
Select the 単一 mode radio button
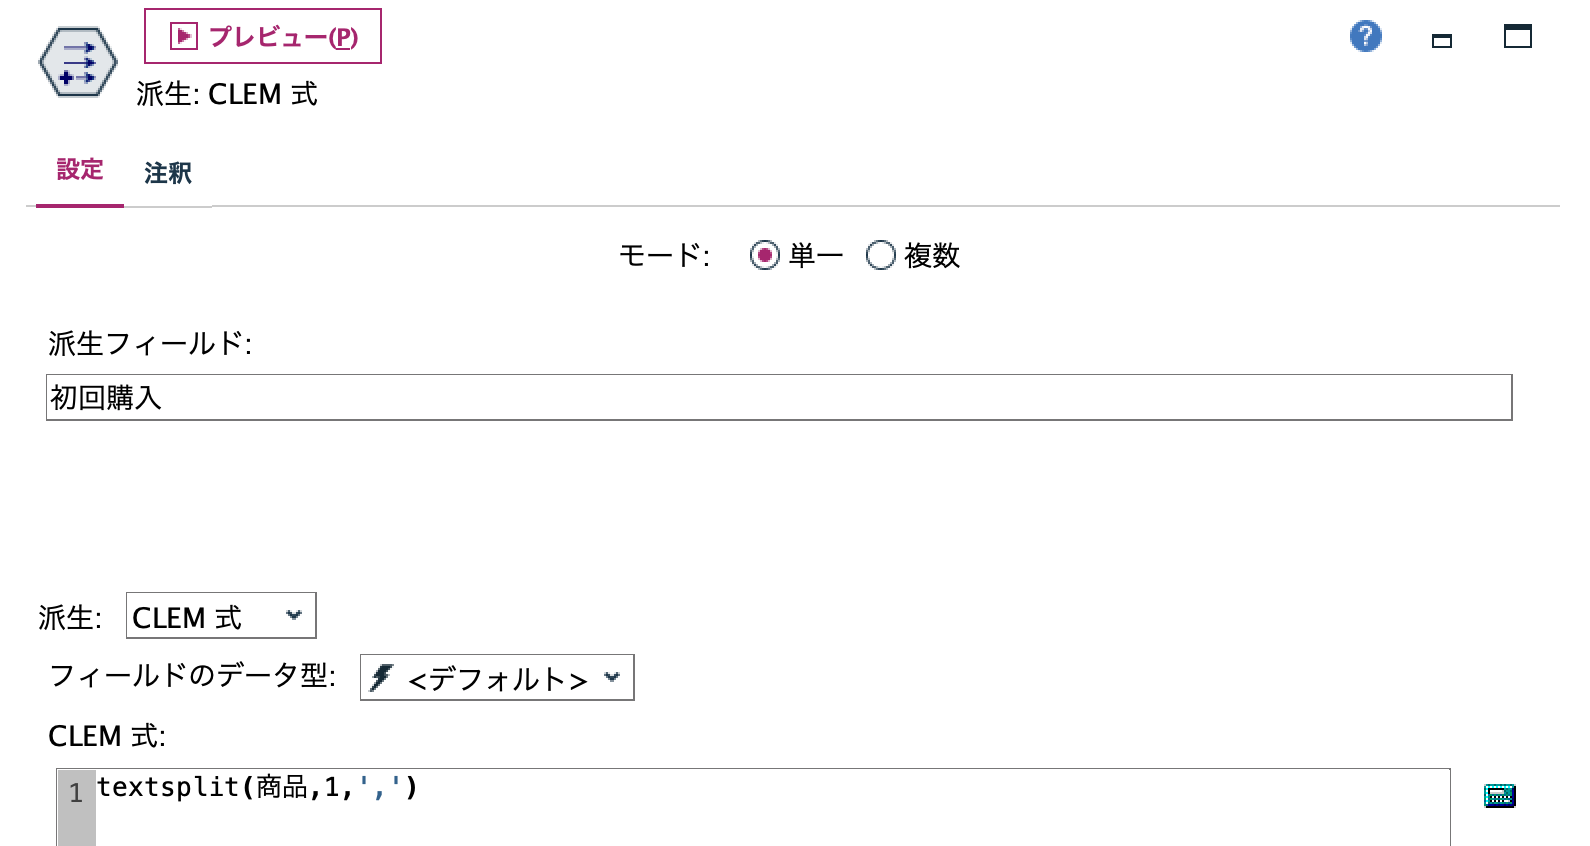point(766,256)
